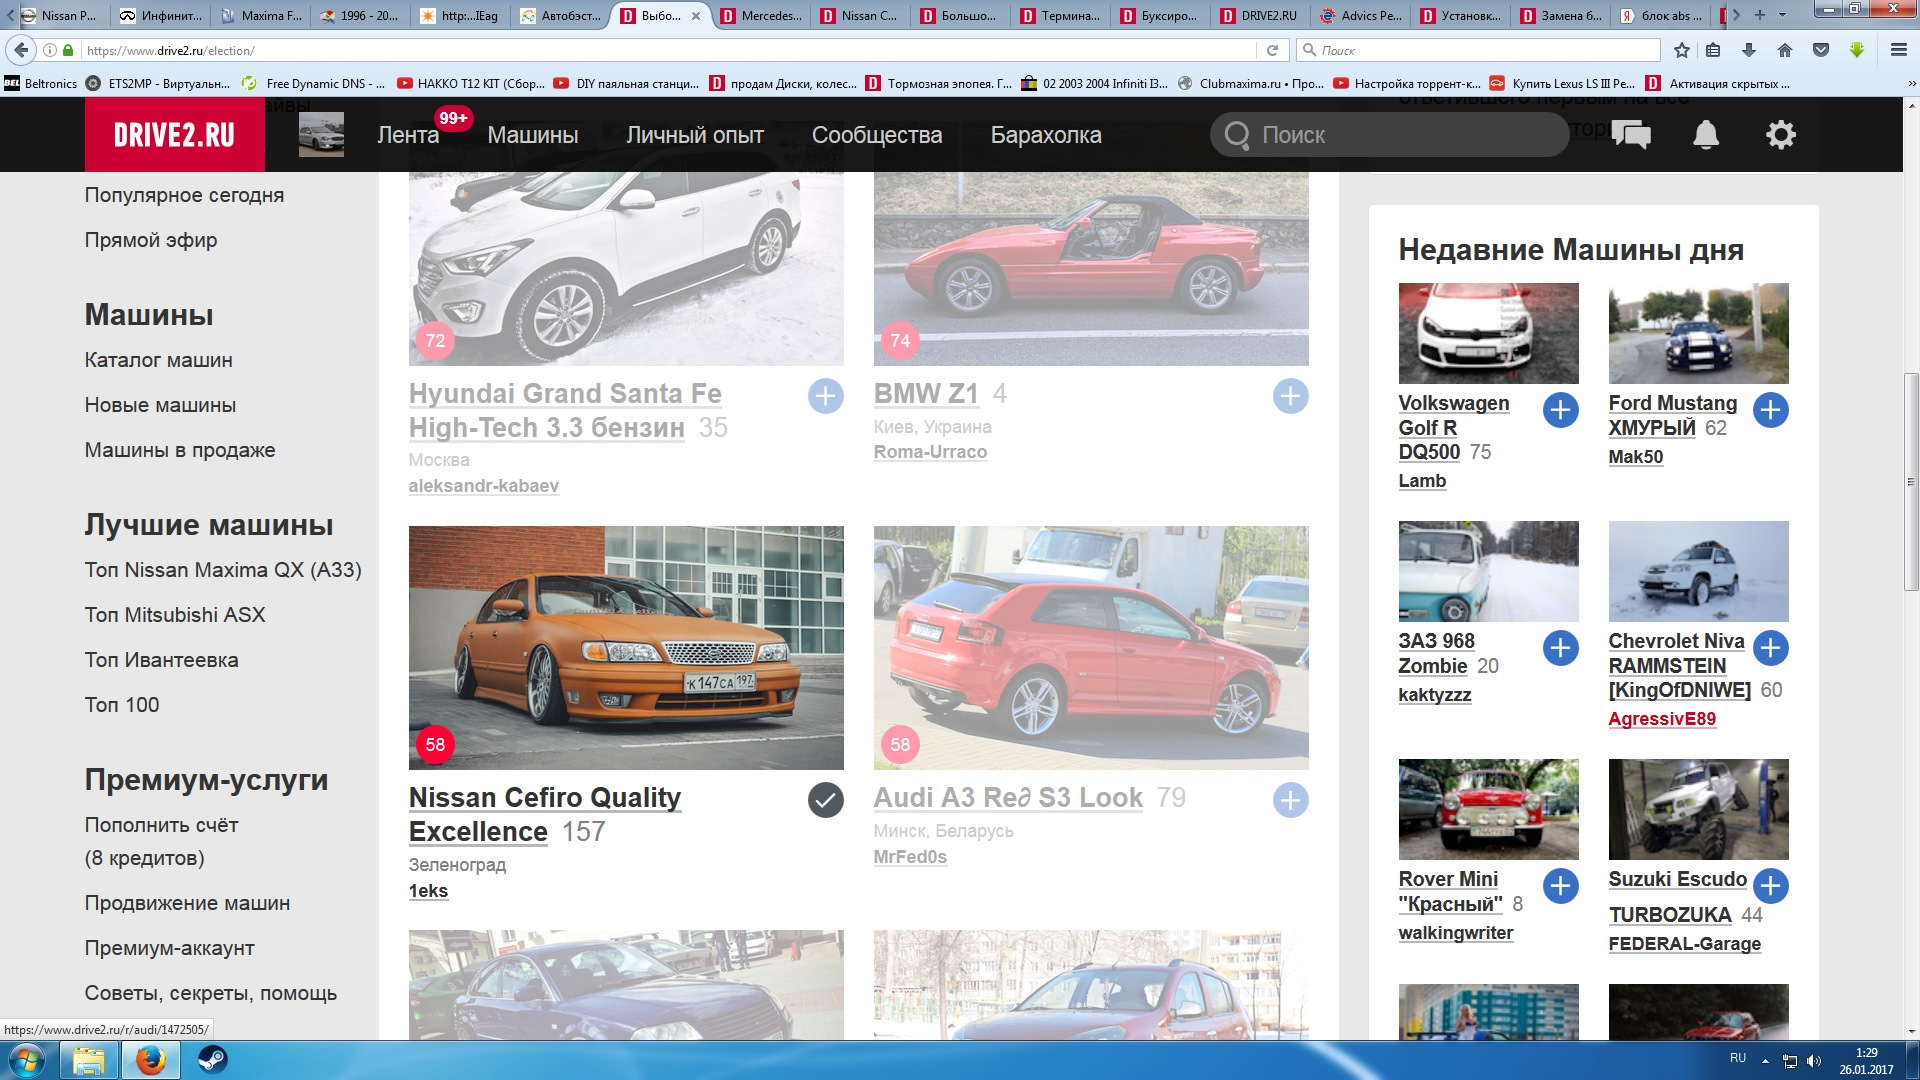The image size is (1920, 1080).
Task: Open user AgressivE89 profile
Action: [1662, 719]
